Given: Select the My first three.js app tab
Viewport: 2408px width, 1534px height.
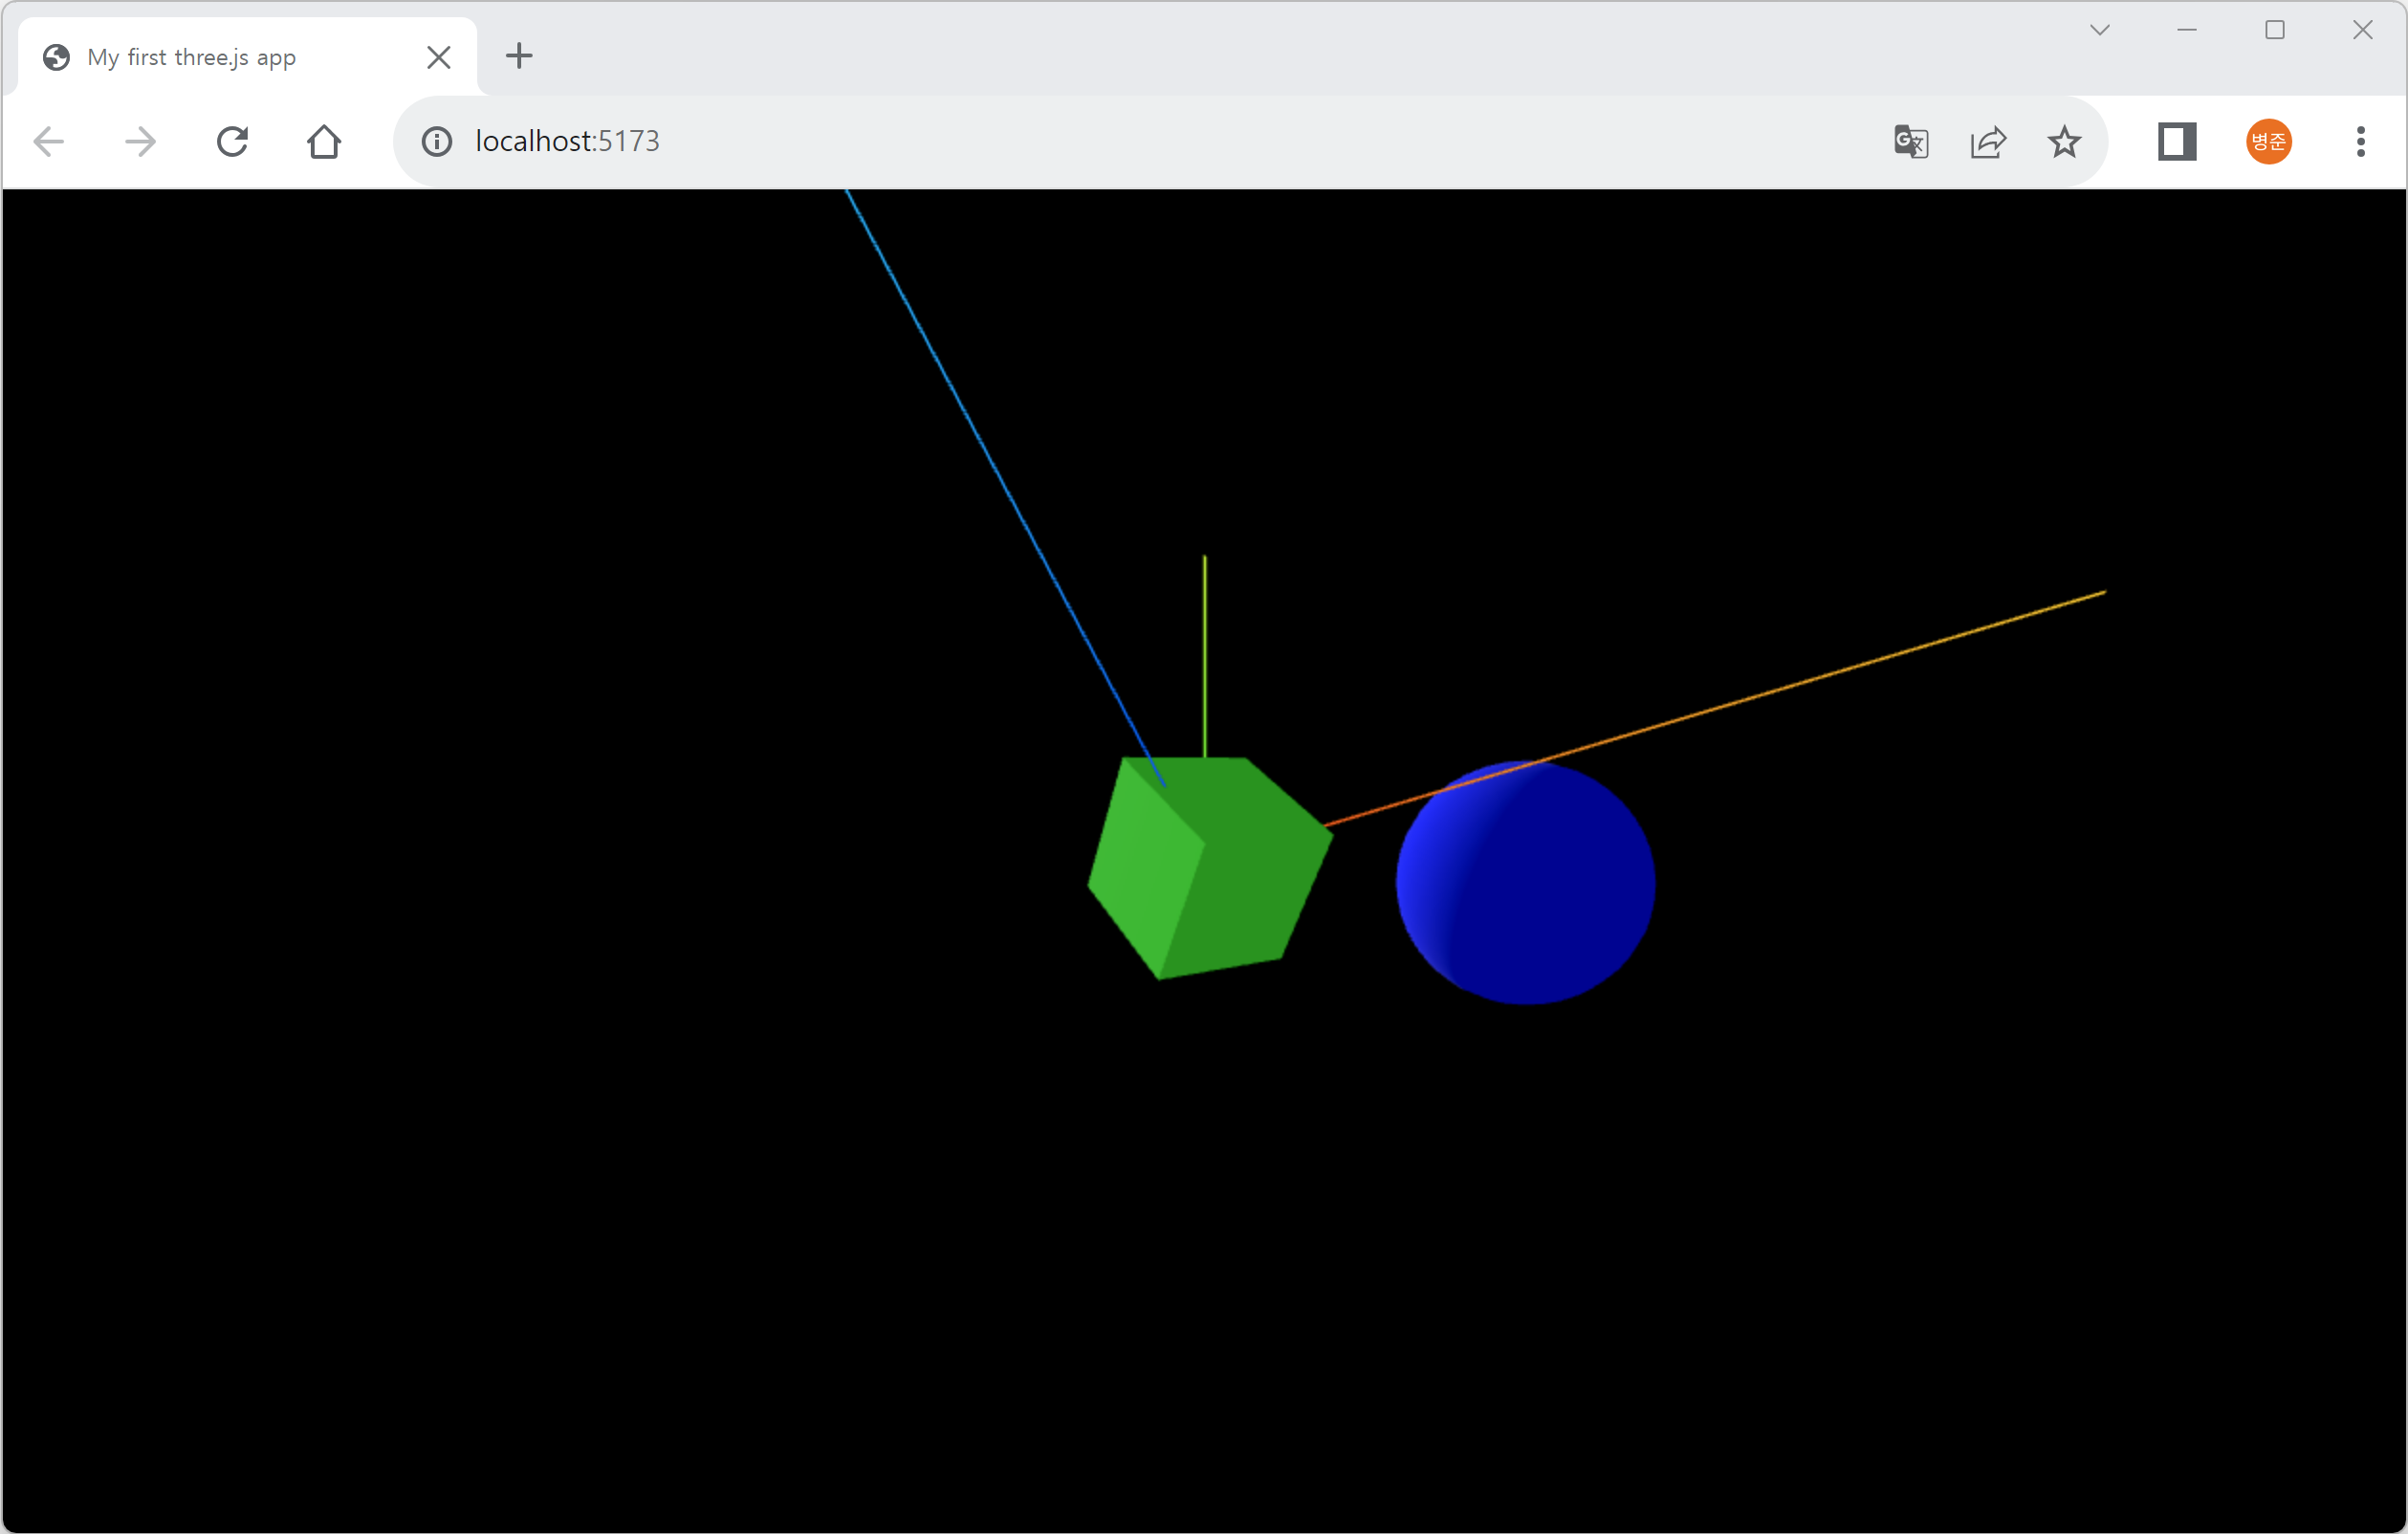Looking at the screenshot, I should [192, 57].
